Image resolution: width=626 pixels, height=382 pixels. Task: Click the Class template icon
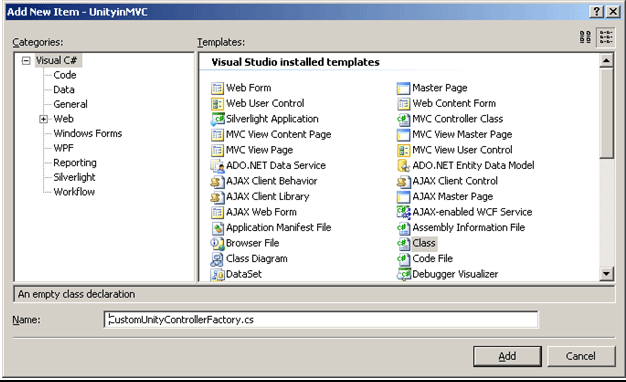(403, 243)
